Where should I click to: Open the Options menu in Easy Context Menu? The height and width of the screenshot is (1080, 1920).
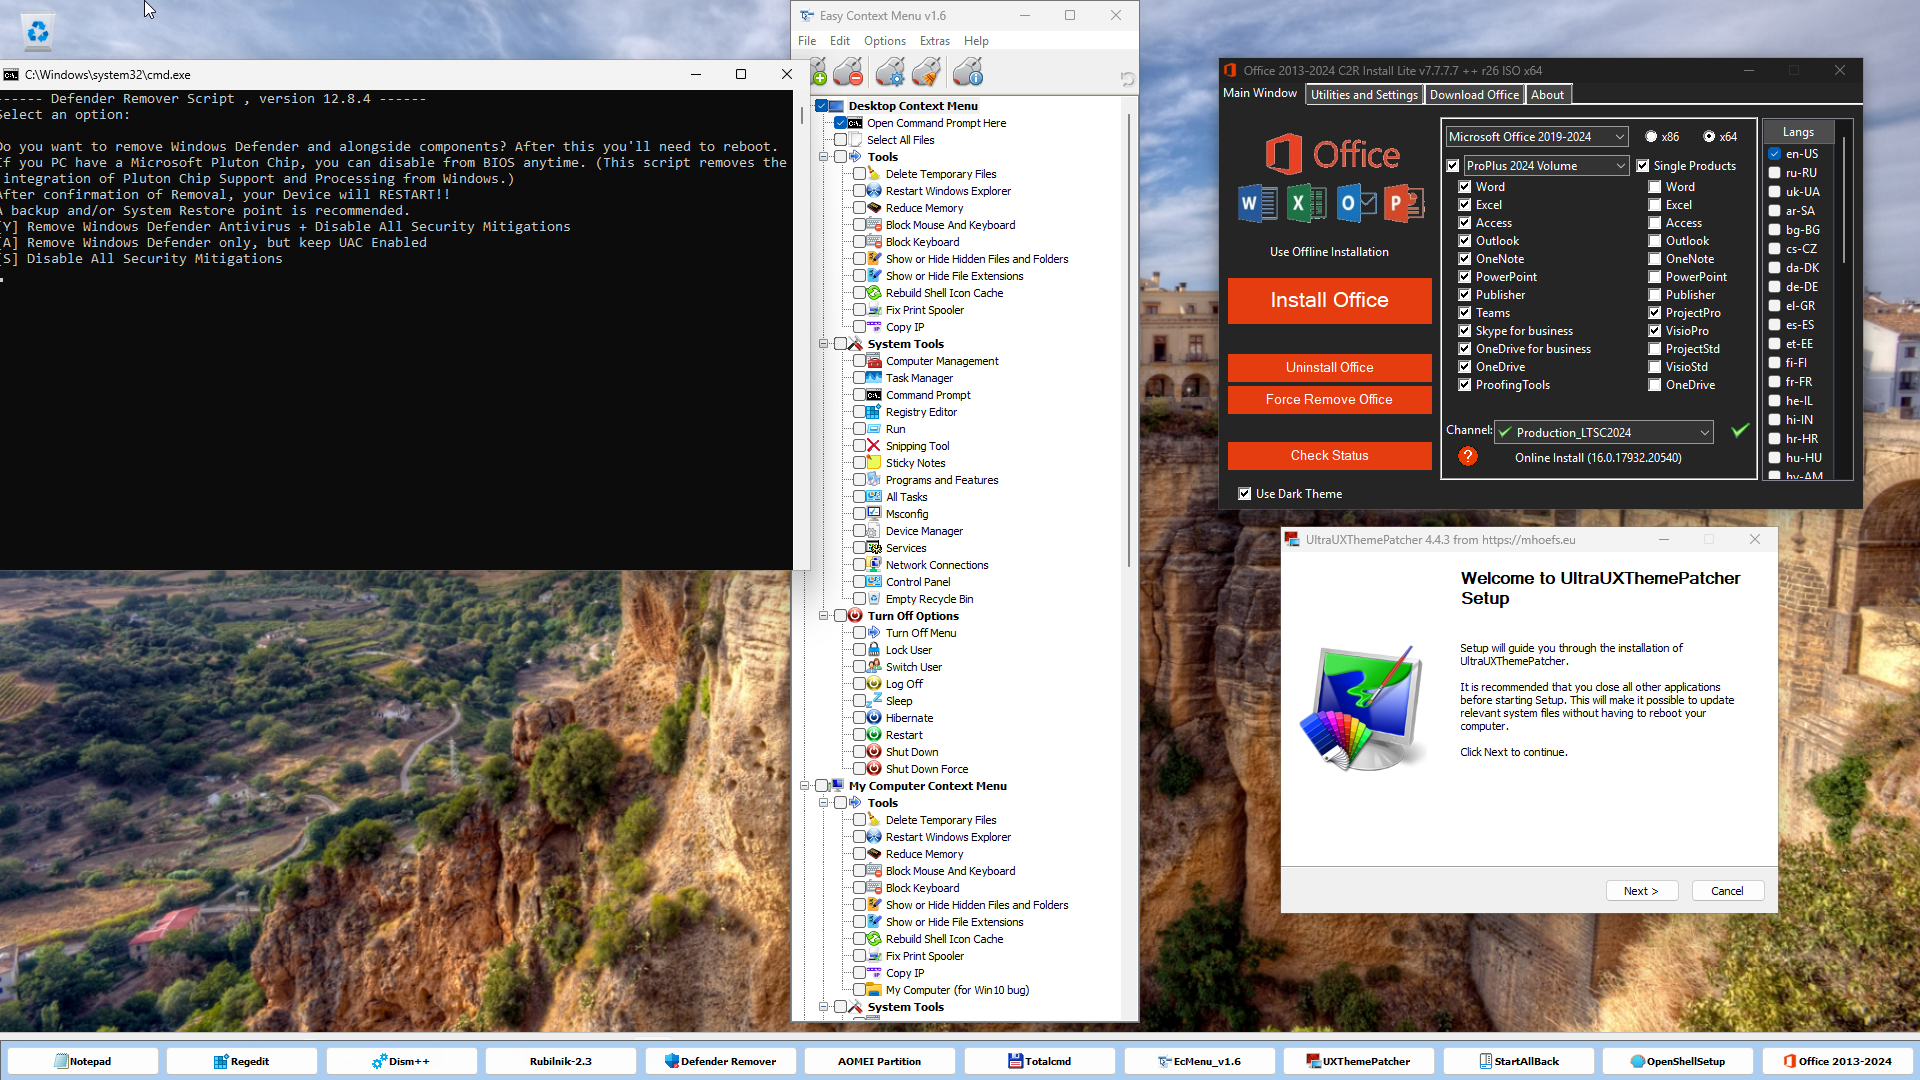[885, 41]
